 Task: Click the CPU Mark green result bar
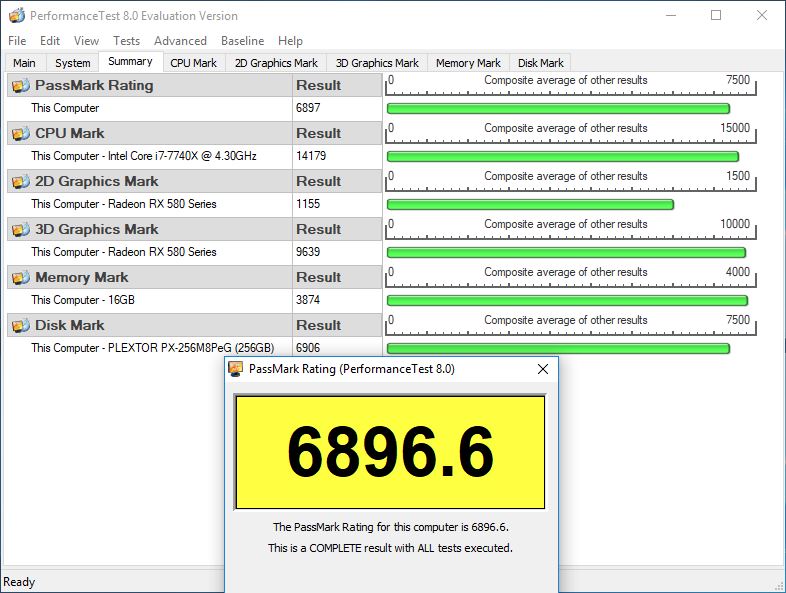[x=562, y=156]
